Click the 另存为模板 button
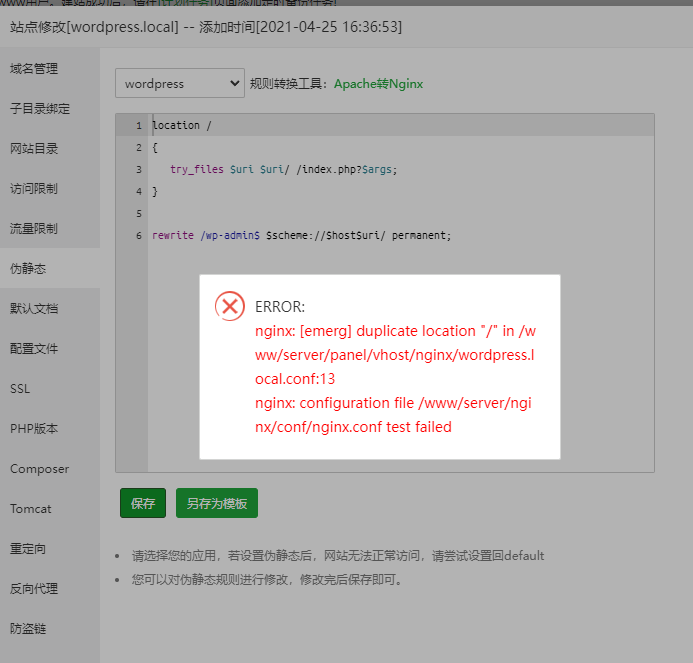The image size is (693, 663). coord(217,503)
